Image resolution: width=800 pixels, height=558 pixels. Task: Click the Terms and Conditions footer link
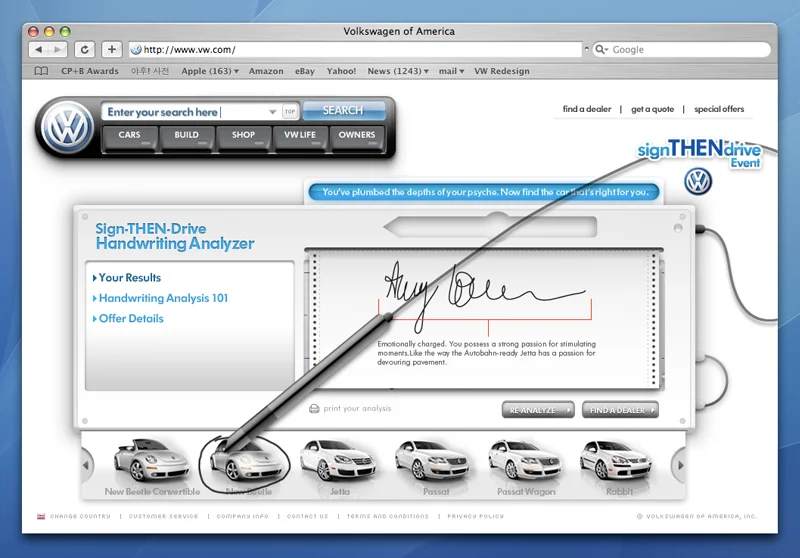[x=388, y=516]
